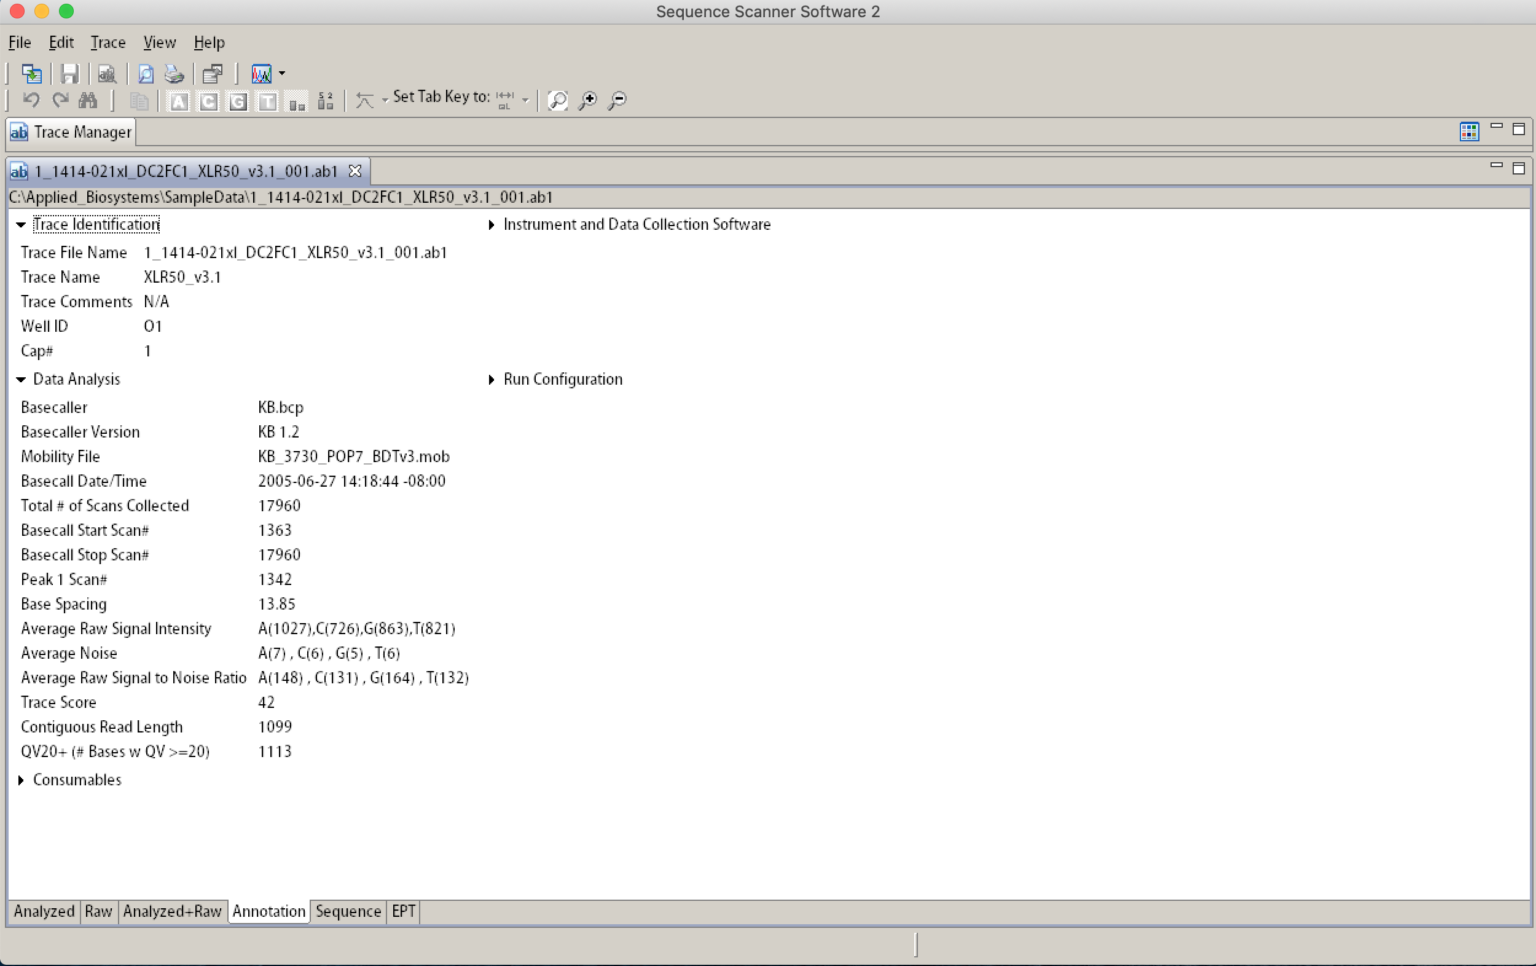Click the Undo arrow icon
Screen dimensions: 1536x966
(31, 99)
